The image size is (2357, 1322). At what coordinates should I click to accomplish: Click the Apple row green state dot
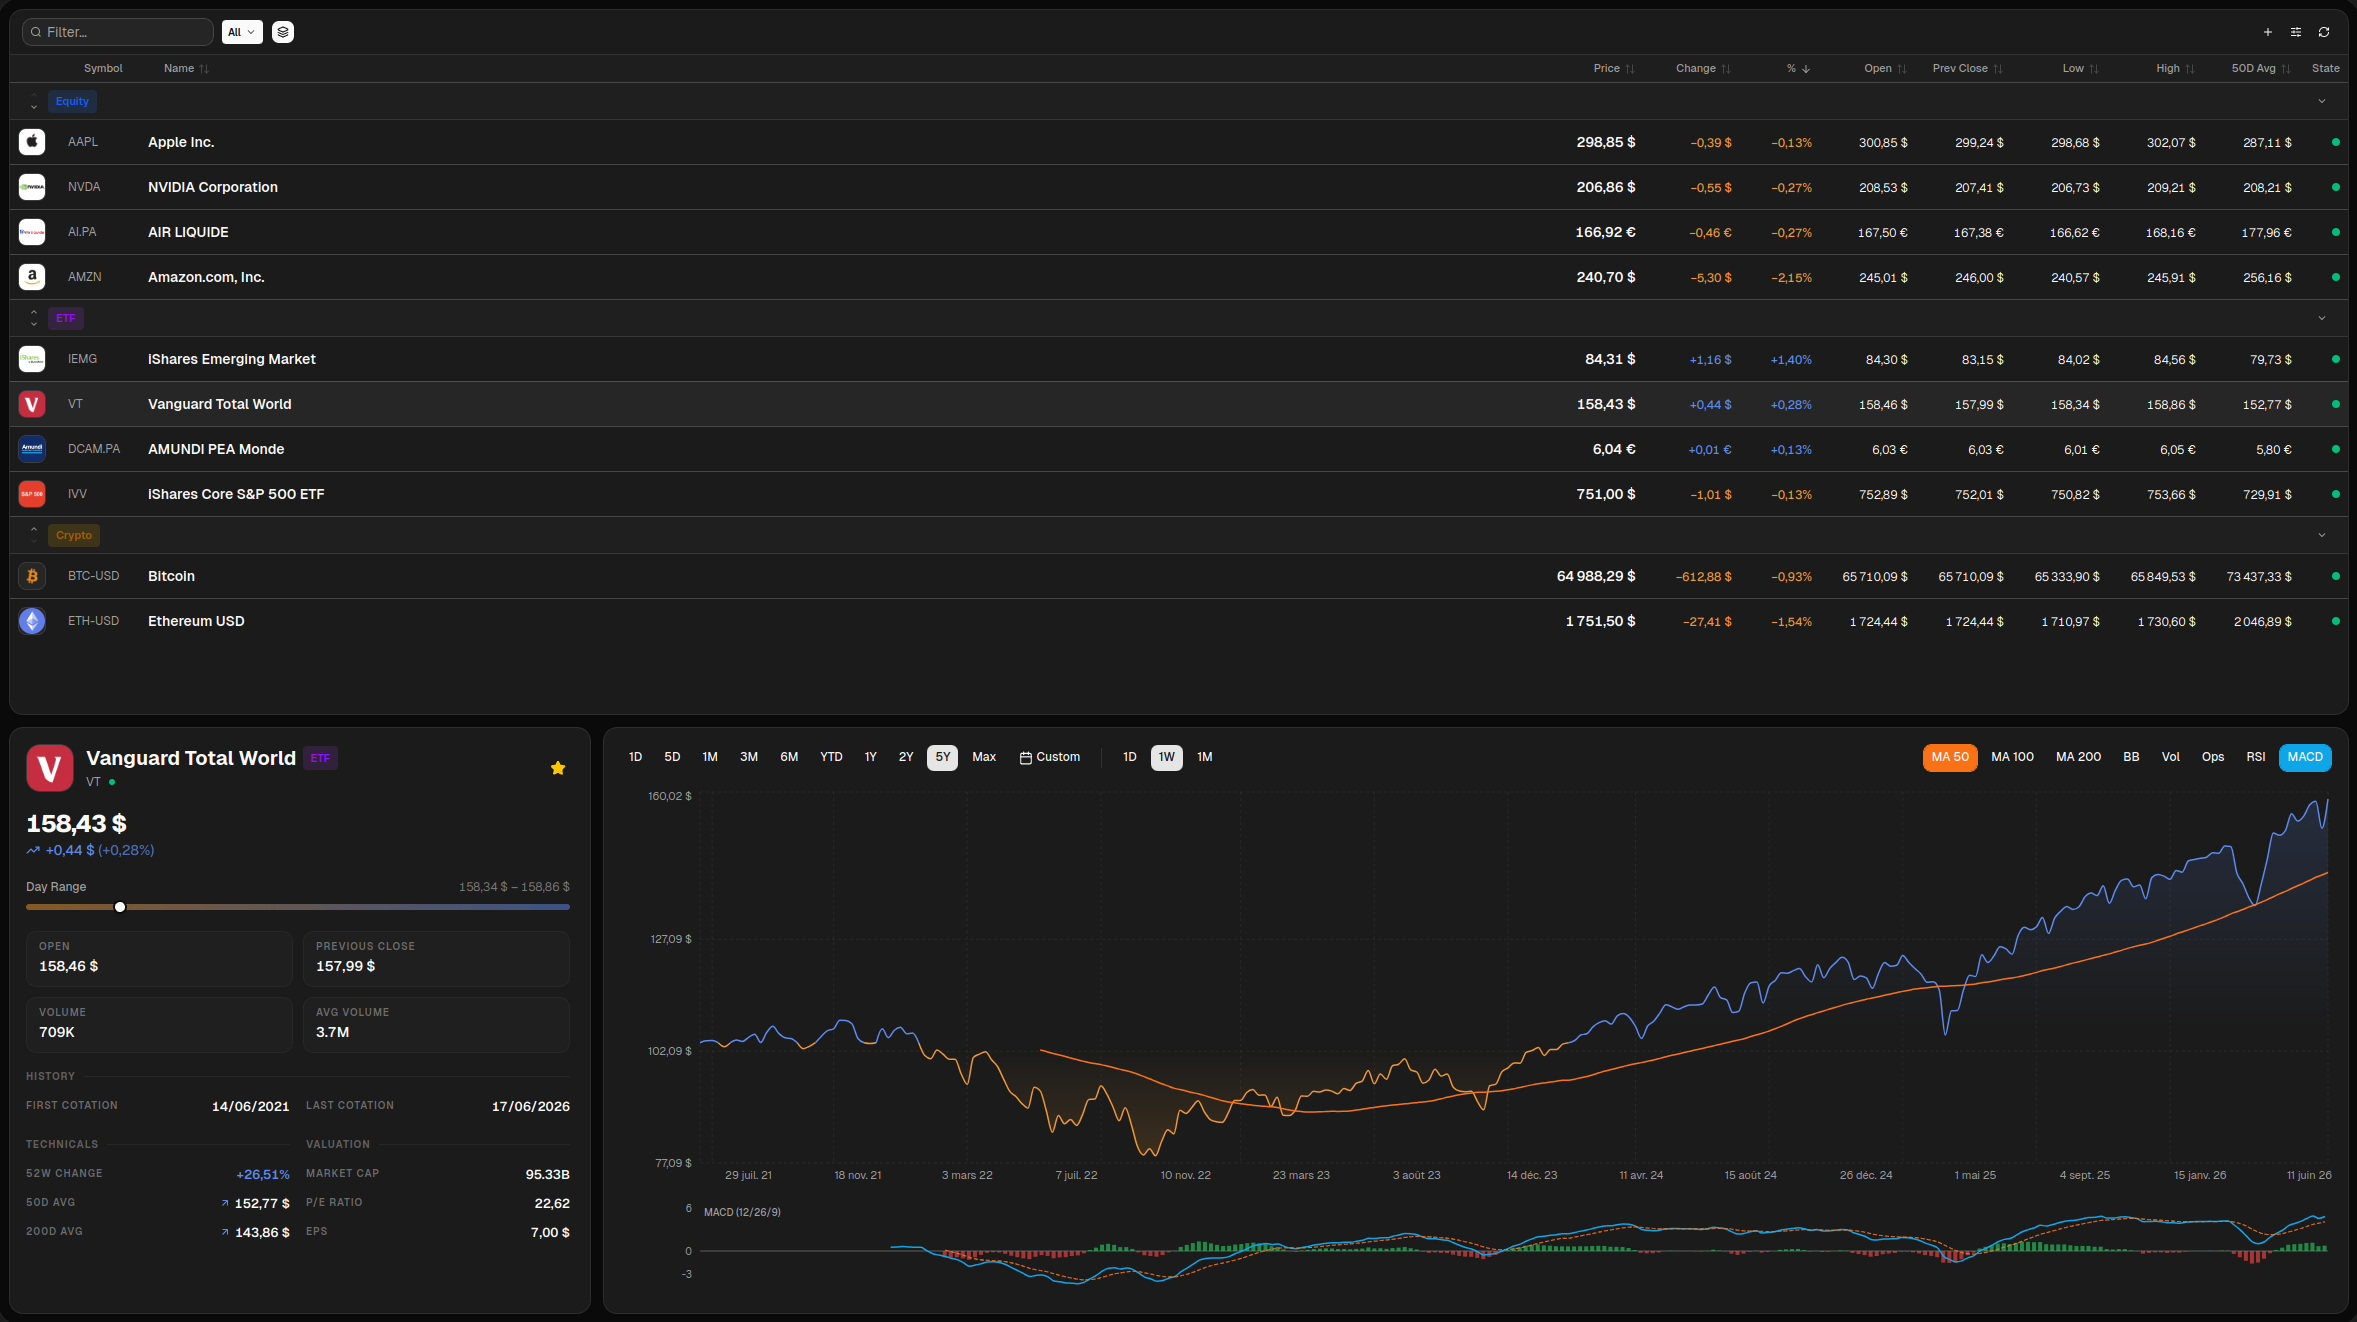coord(2336,142)
